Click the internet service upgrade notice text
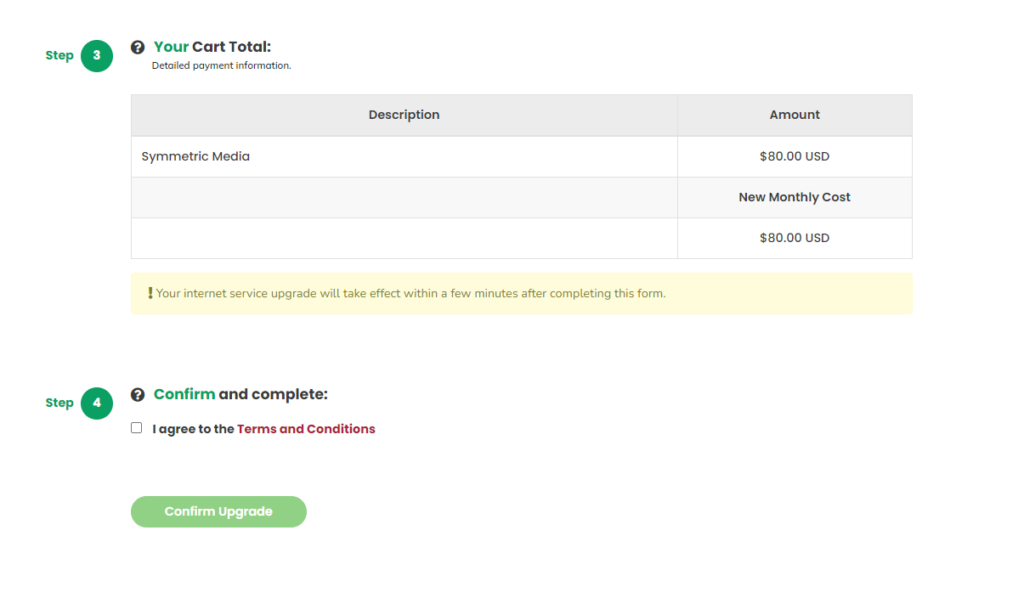The height and width of the screenshot is (598, 1024). tap(411, 293)
